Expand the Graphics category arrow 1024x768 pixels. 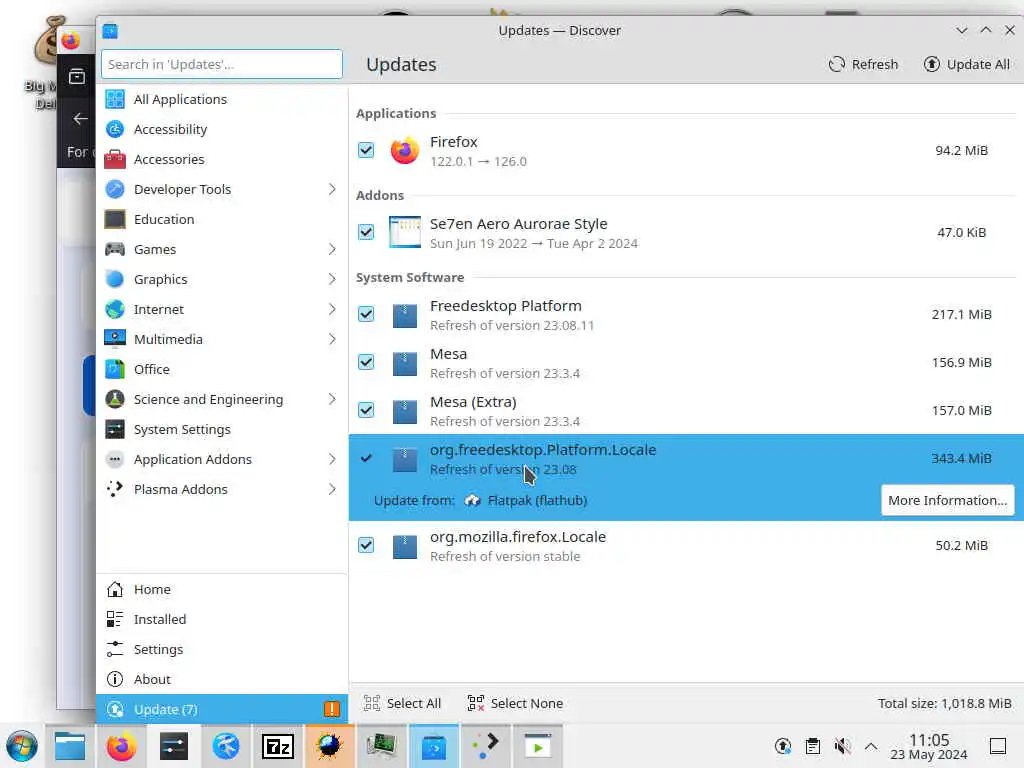pos(332,280)
